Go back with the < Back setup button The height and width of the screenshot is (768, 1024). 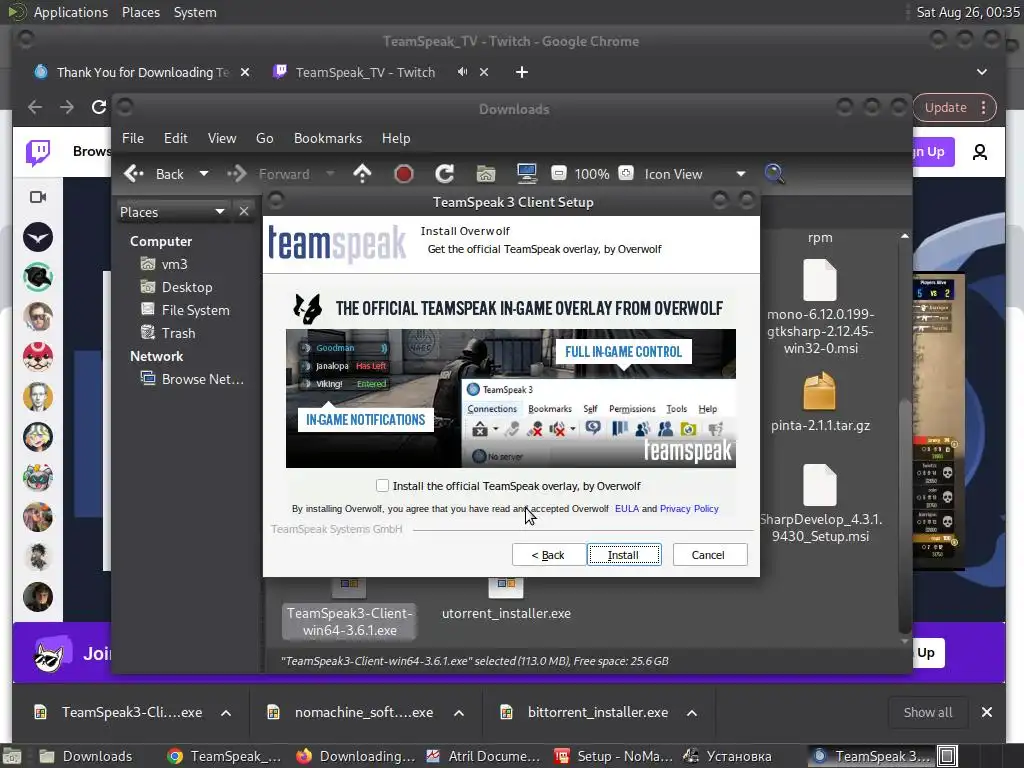click(x=549, y=554)
